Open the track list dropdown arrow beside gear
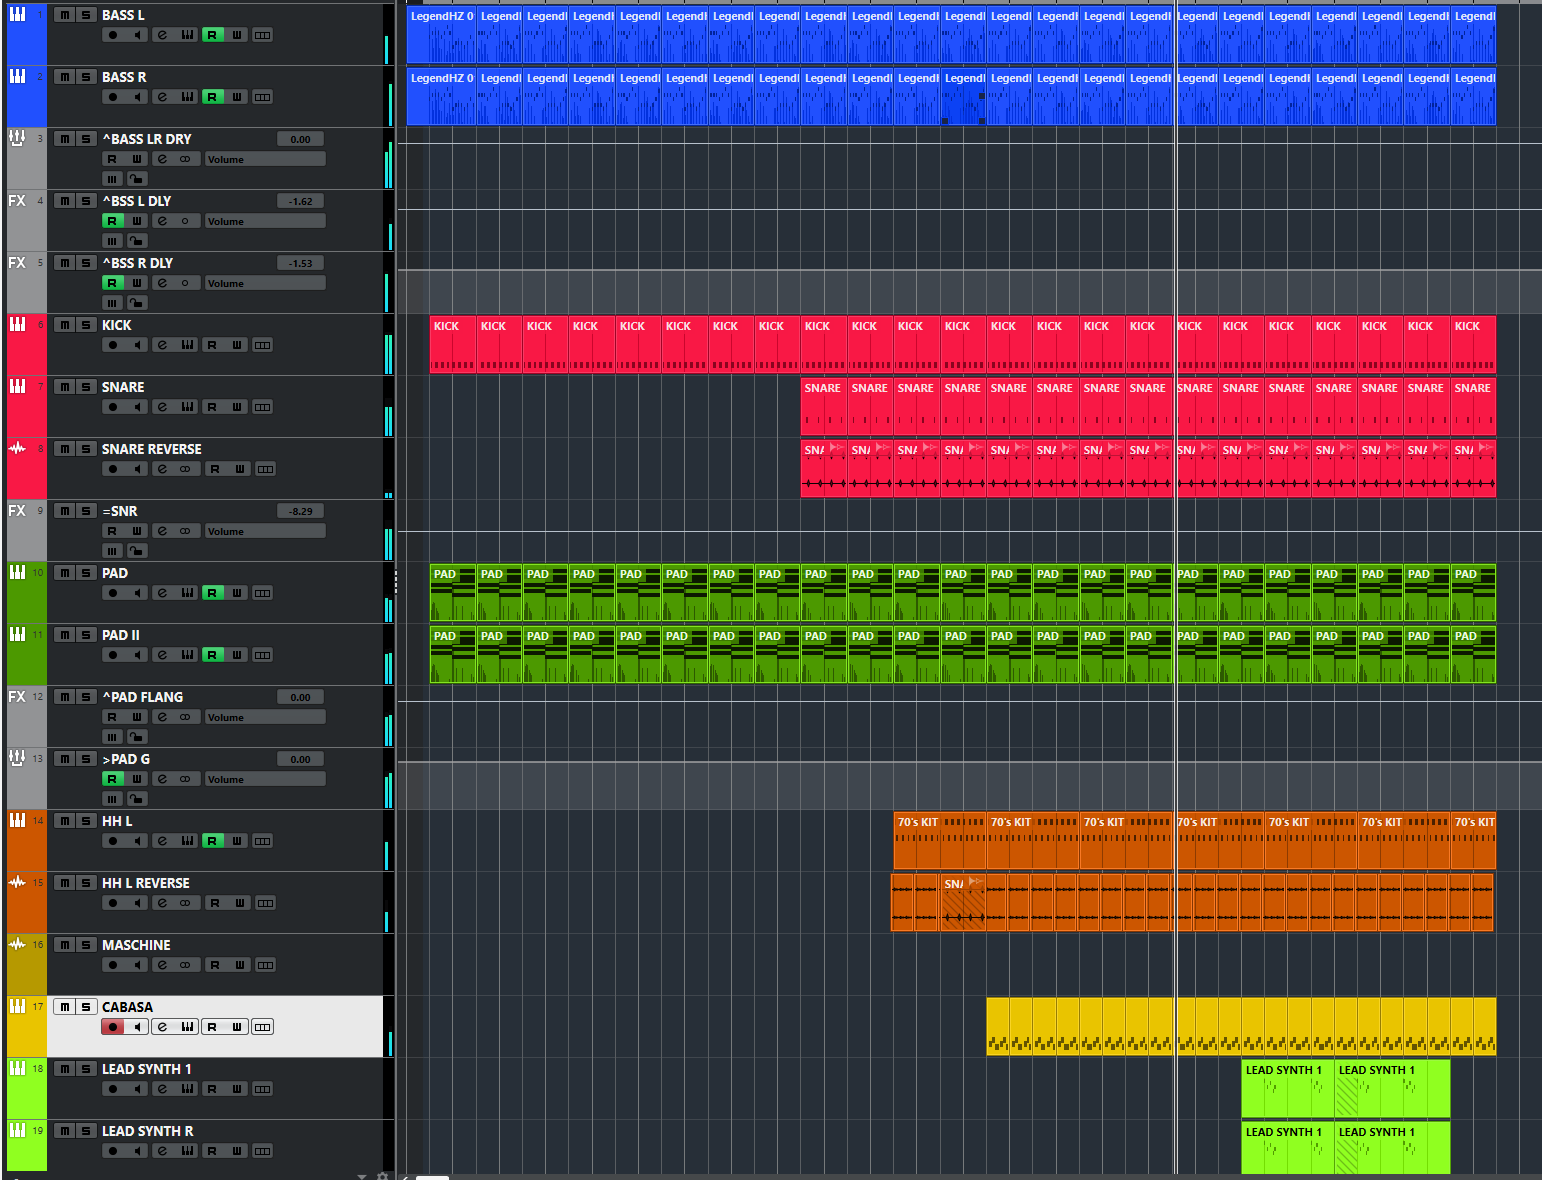Image resolution: width=1542 pixels, height=1180 pixels. (x=362, y=1176)
